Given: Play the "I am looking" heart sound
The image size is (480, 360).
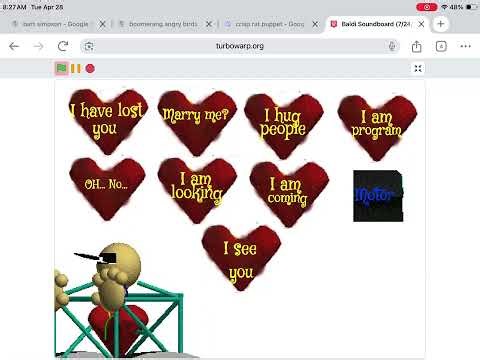Looking at the screenshot, I should [197, 190].
